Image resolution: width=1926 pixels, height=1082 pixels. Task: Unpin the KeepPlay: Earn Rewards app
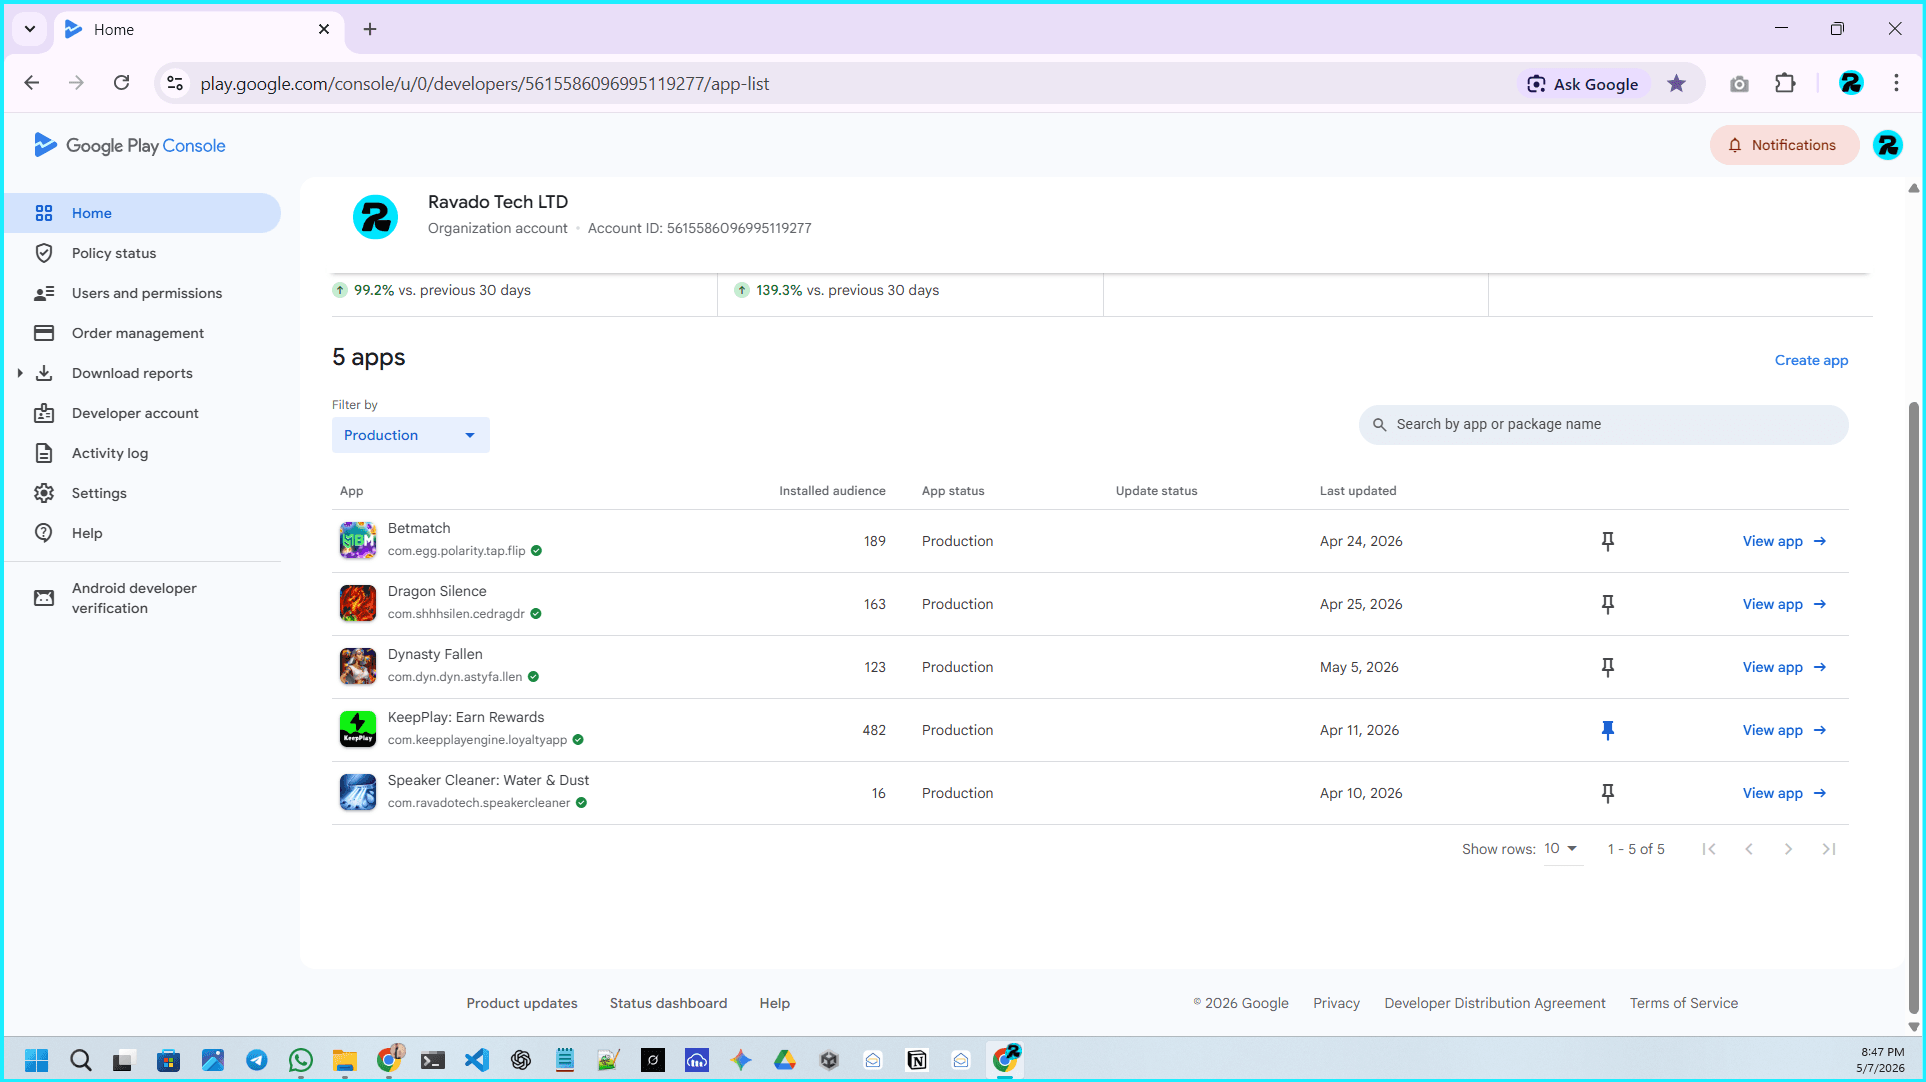(1608, 730)
